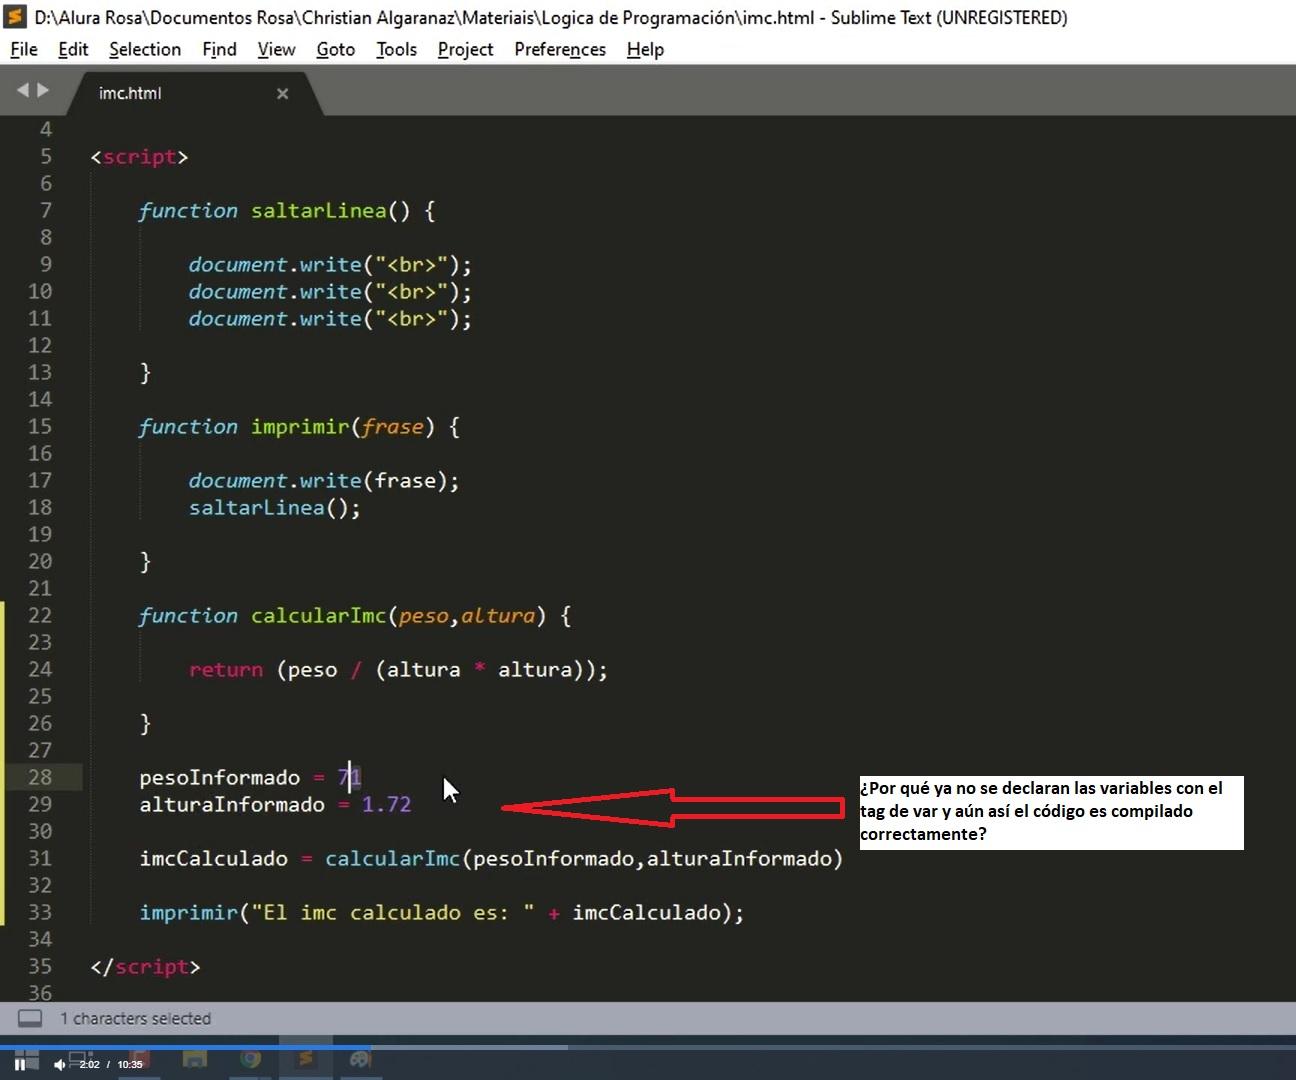
Task: Click the jump forward arrow beside tabs
Action: [x=43, y=90]
